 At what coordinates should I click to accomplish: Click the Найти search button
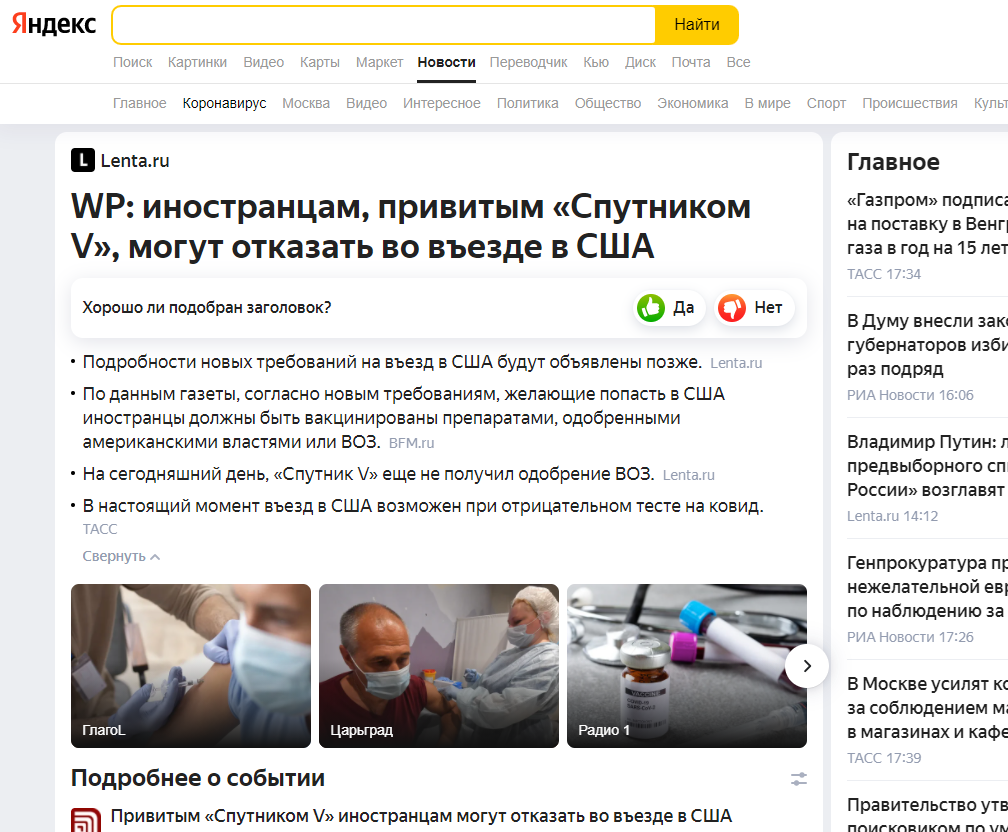tap(697, 24)
